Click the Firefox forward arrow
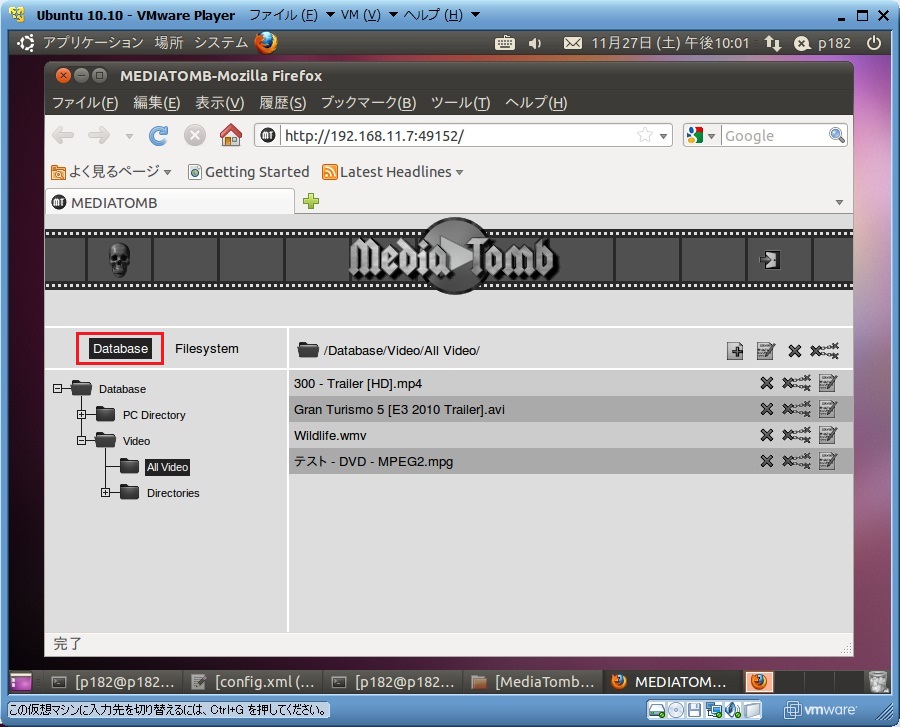 (x=99, y=136)
